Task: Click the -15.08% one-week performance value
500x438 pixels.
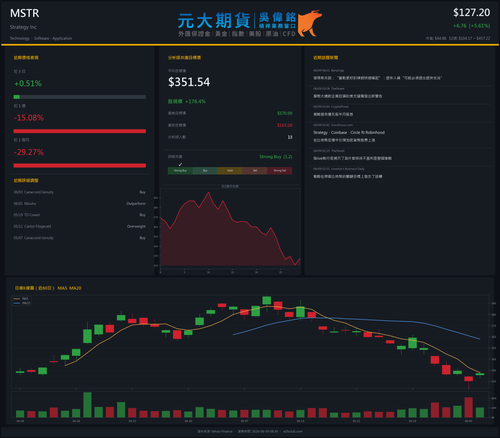Action: [x=29, y=118]
